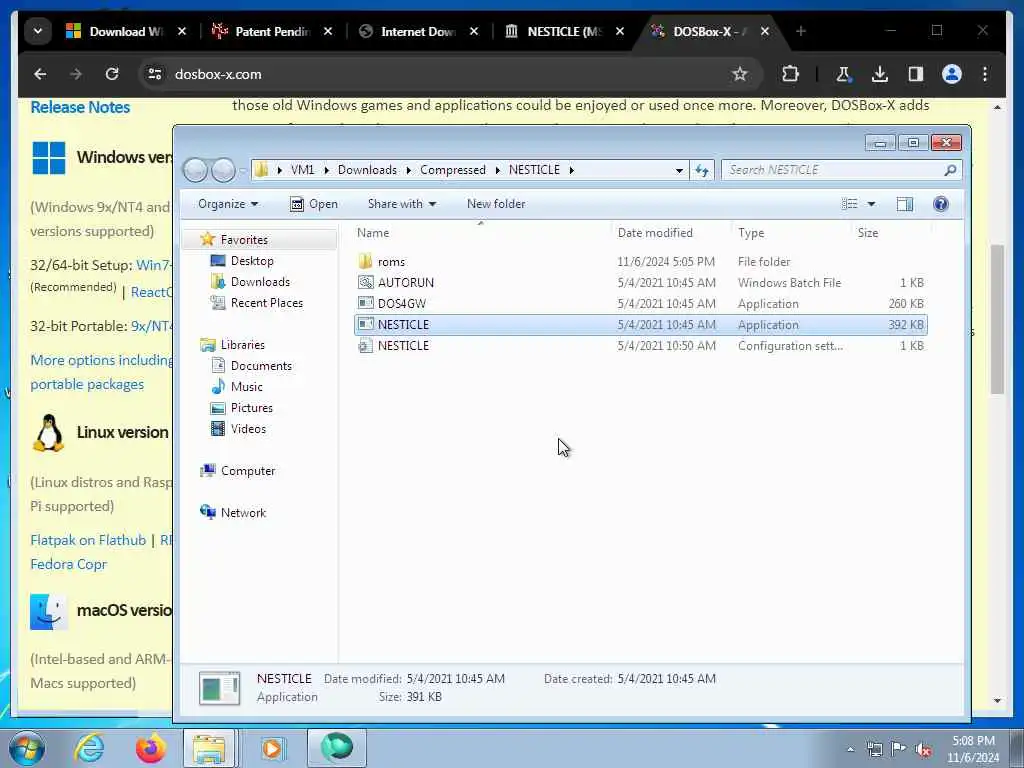Screen dimensions: 1024x768
Task: Select the NESTICLE application file row
Action: coord(641,325)
